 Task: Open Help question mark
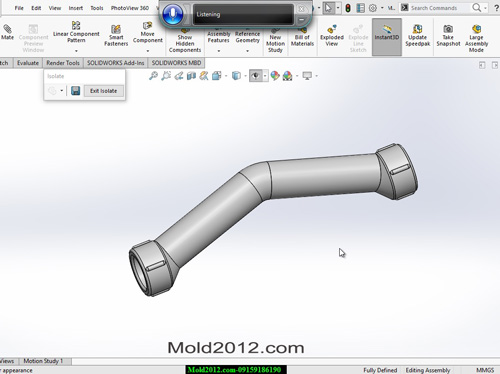tap(496, 8)
